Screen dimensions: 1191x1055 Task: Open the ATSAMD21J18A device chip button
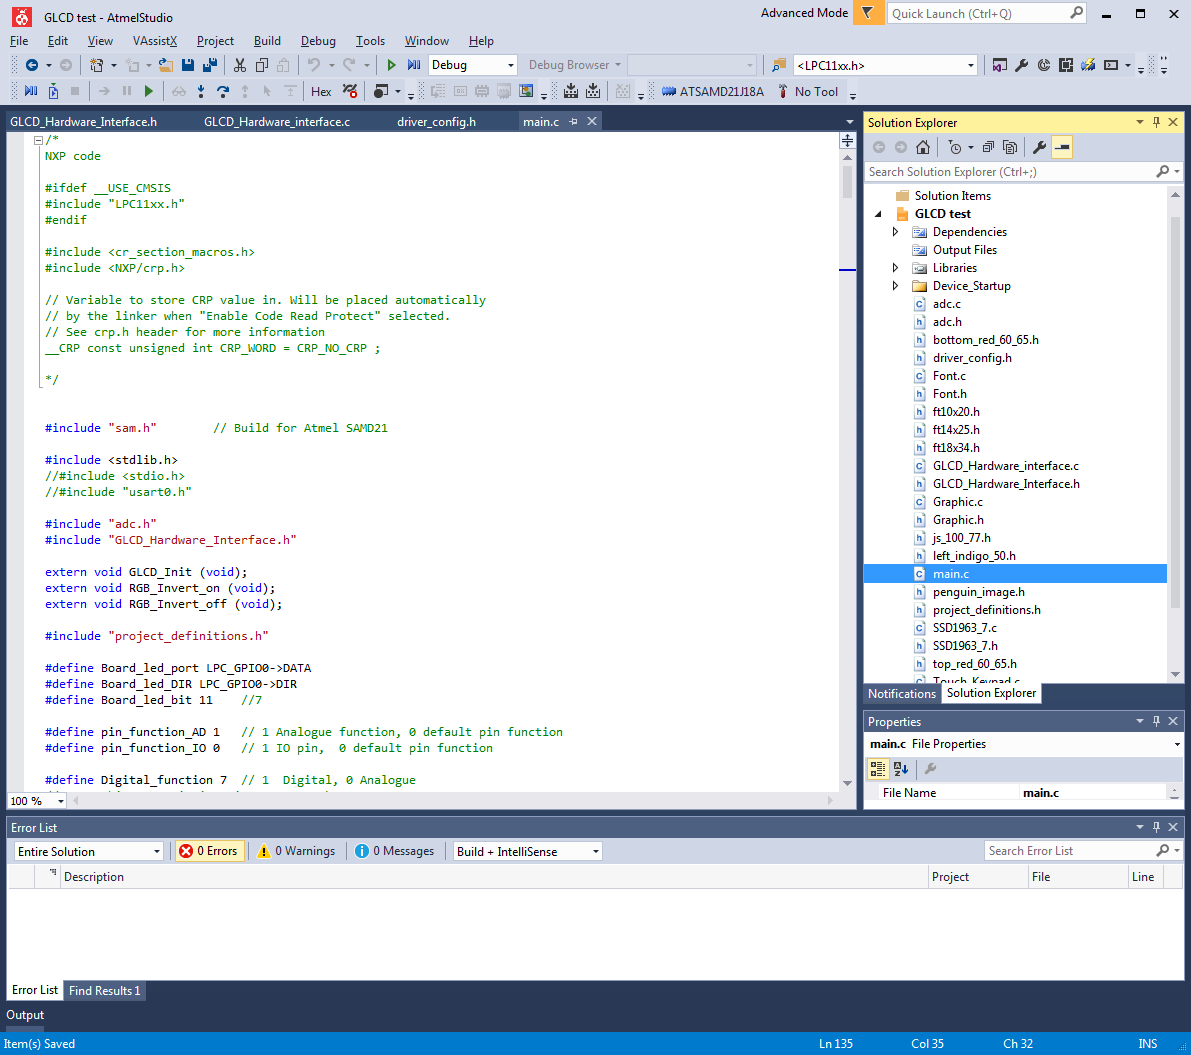[x=713, y=91]
